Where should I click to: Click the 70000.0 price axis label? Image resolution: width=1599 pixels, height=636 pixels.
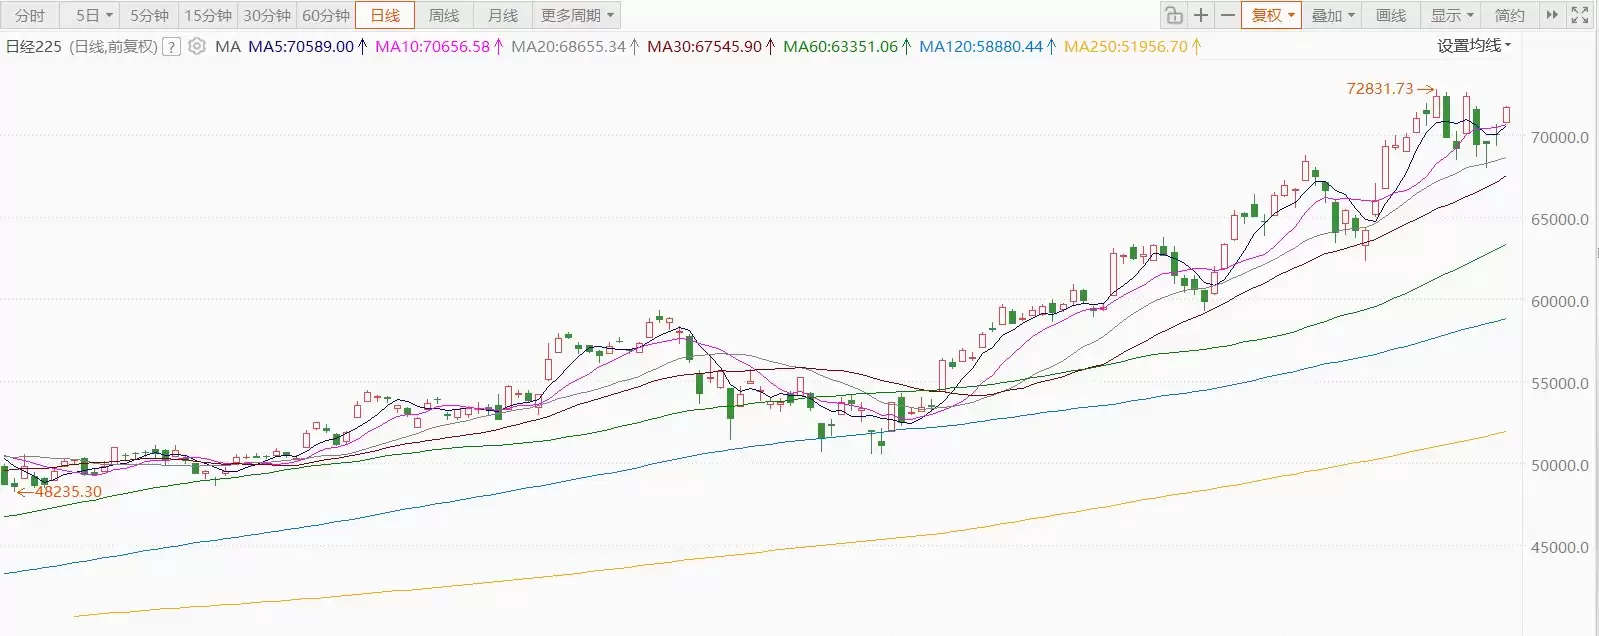click(1559, 137)
